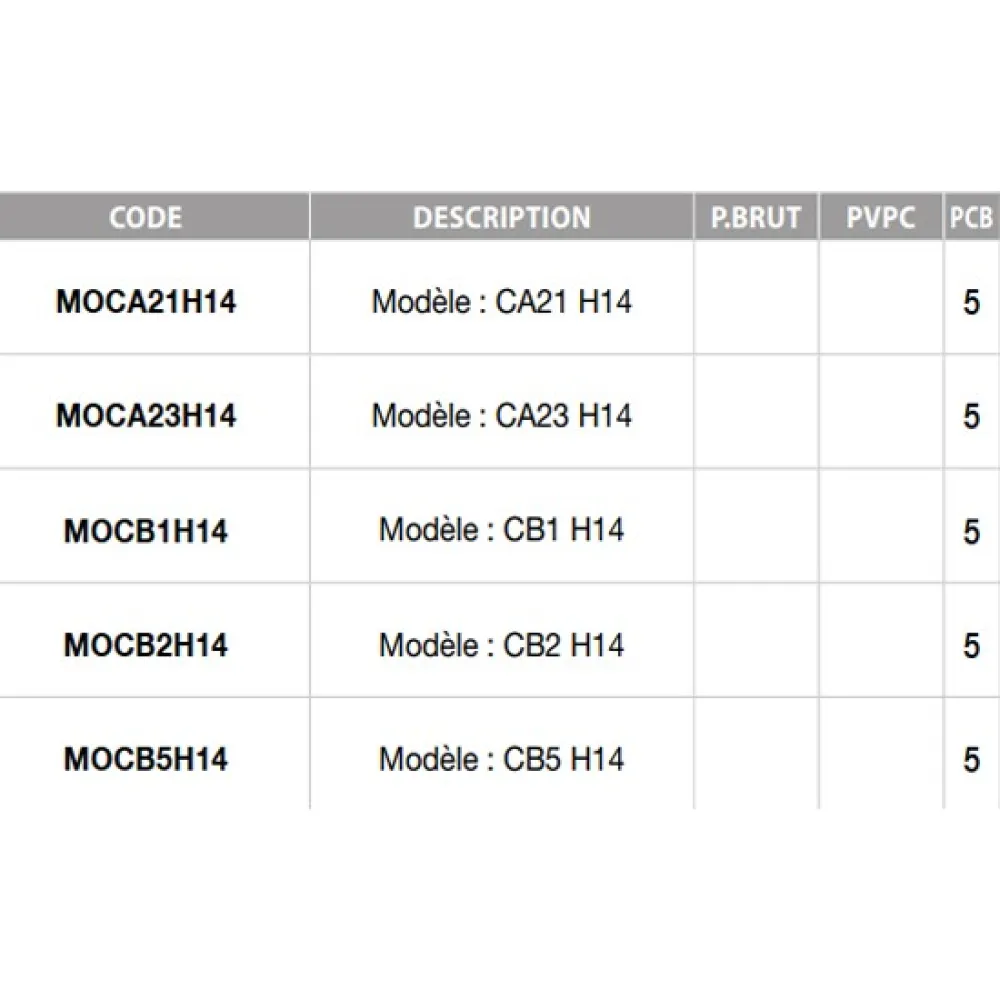
Task: Click description Modèle : CA21 H14
Action: point(502,301)
